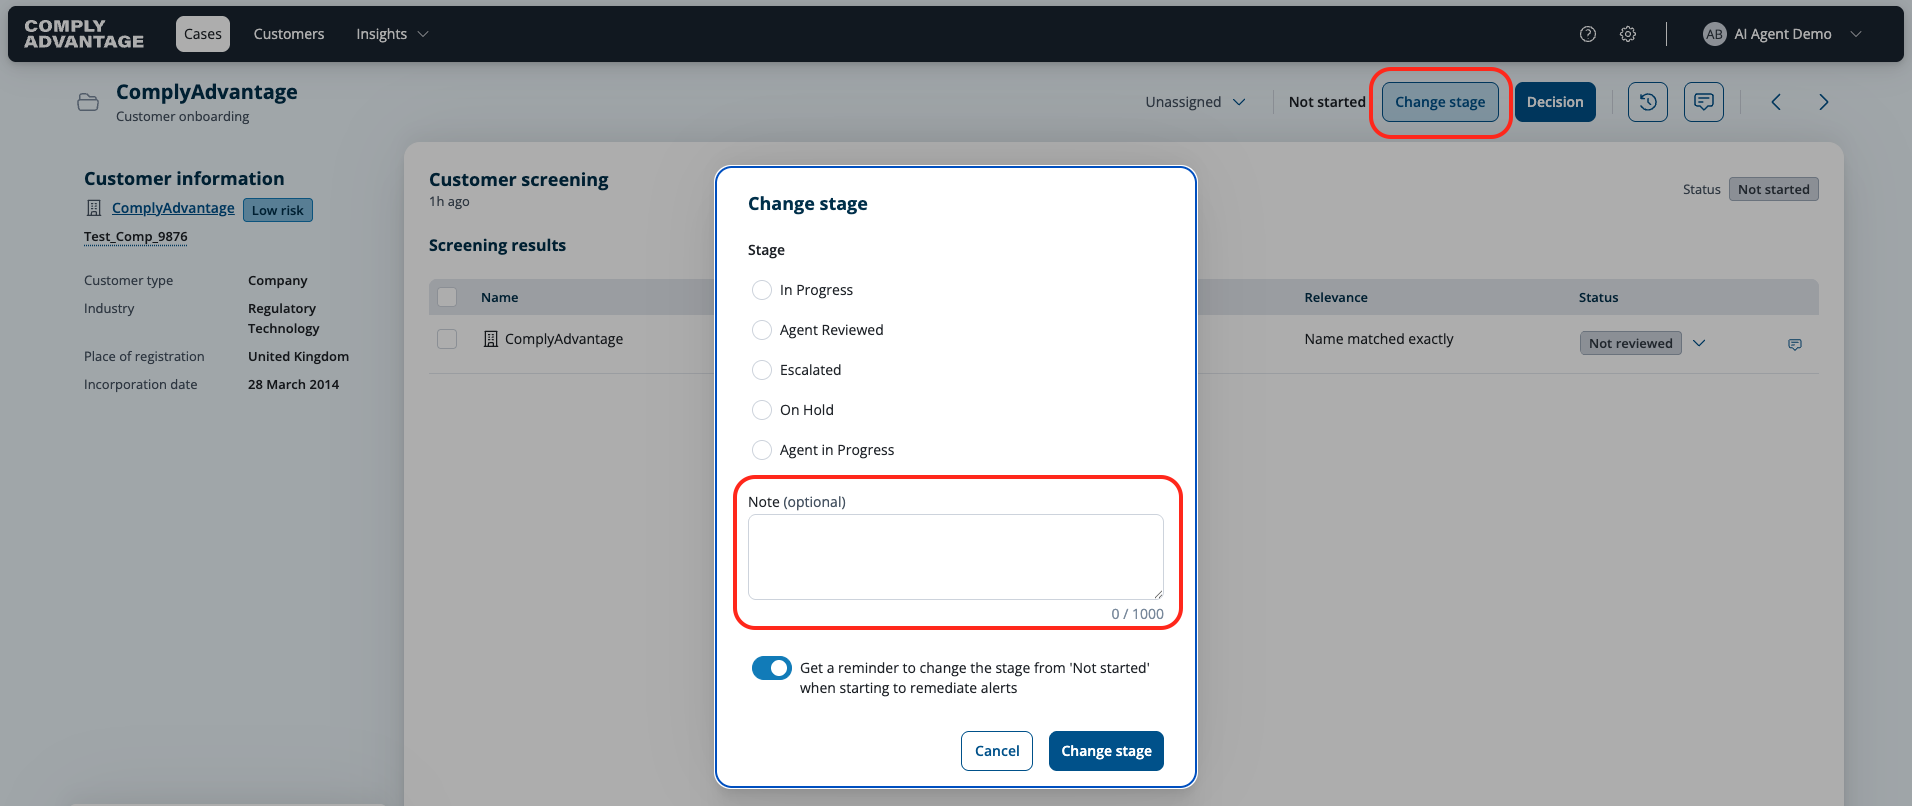Go to previous case arrow
Viewport: 1912px width, 806px height.
1776,102
